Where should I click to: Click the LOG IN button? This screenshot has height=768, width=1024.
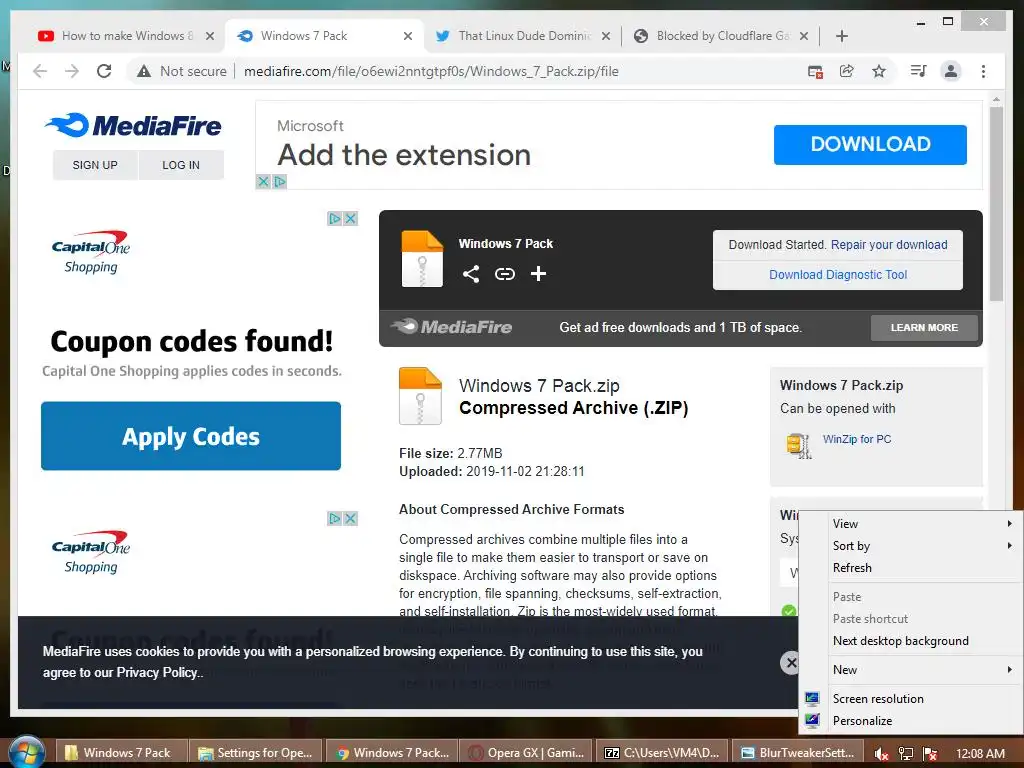181,165
